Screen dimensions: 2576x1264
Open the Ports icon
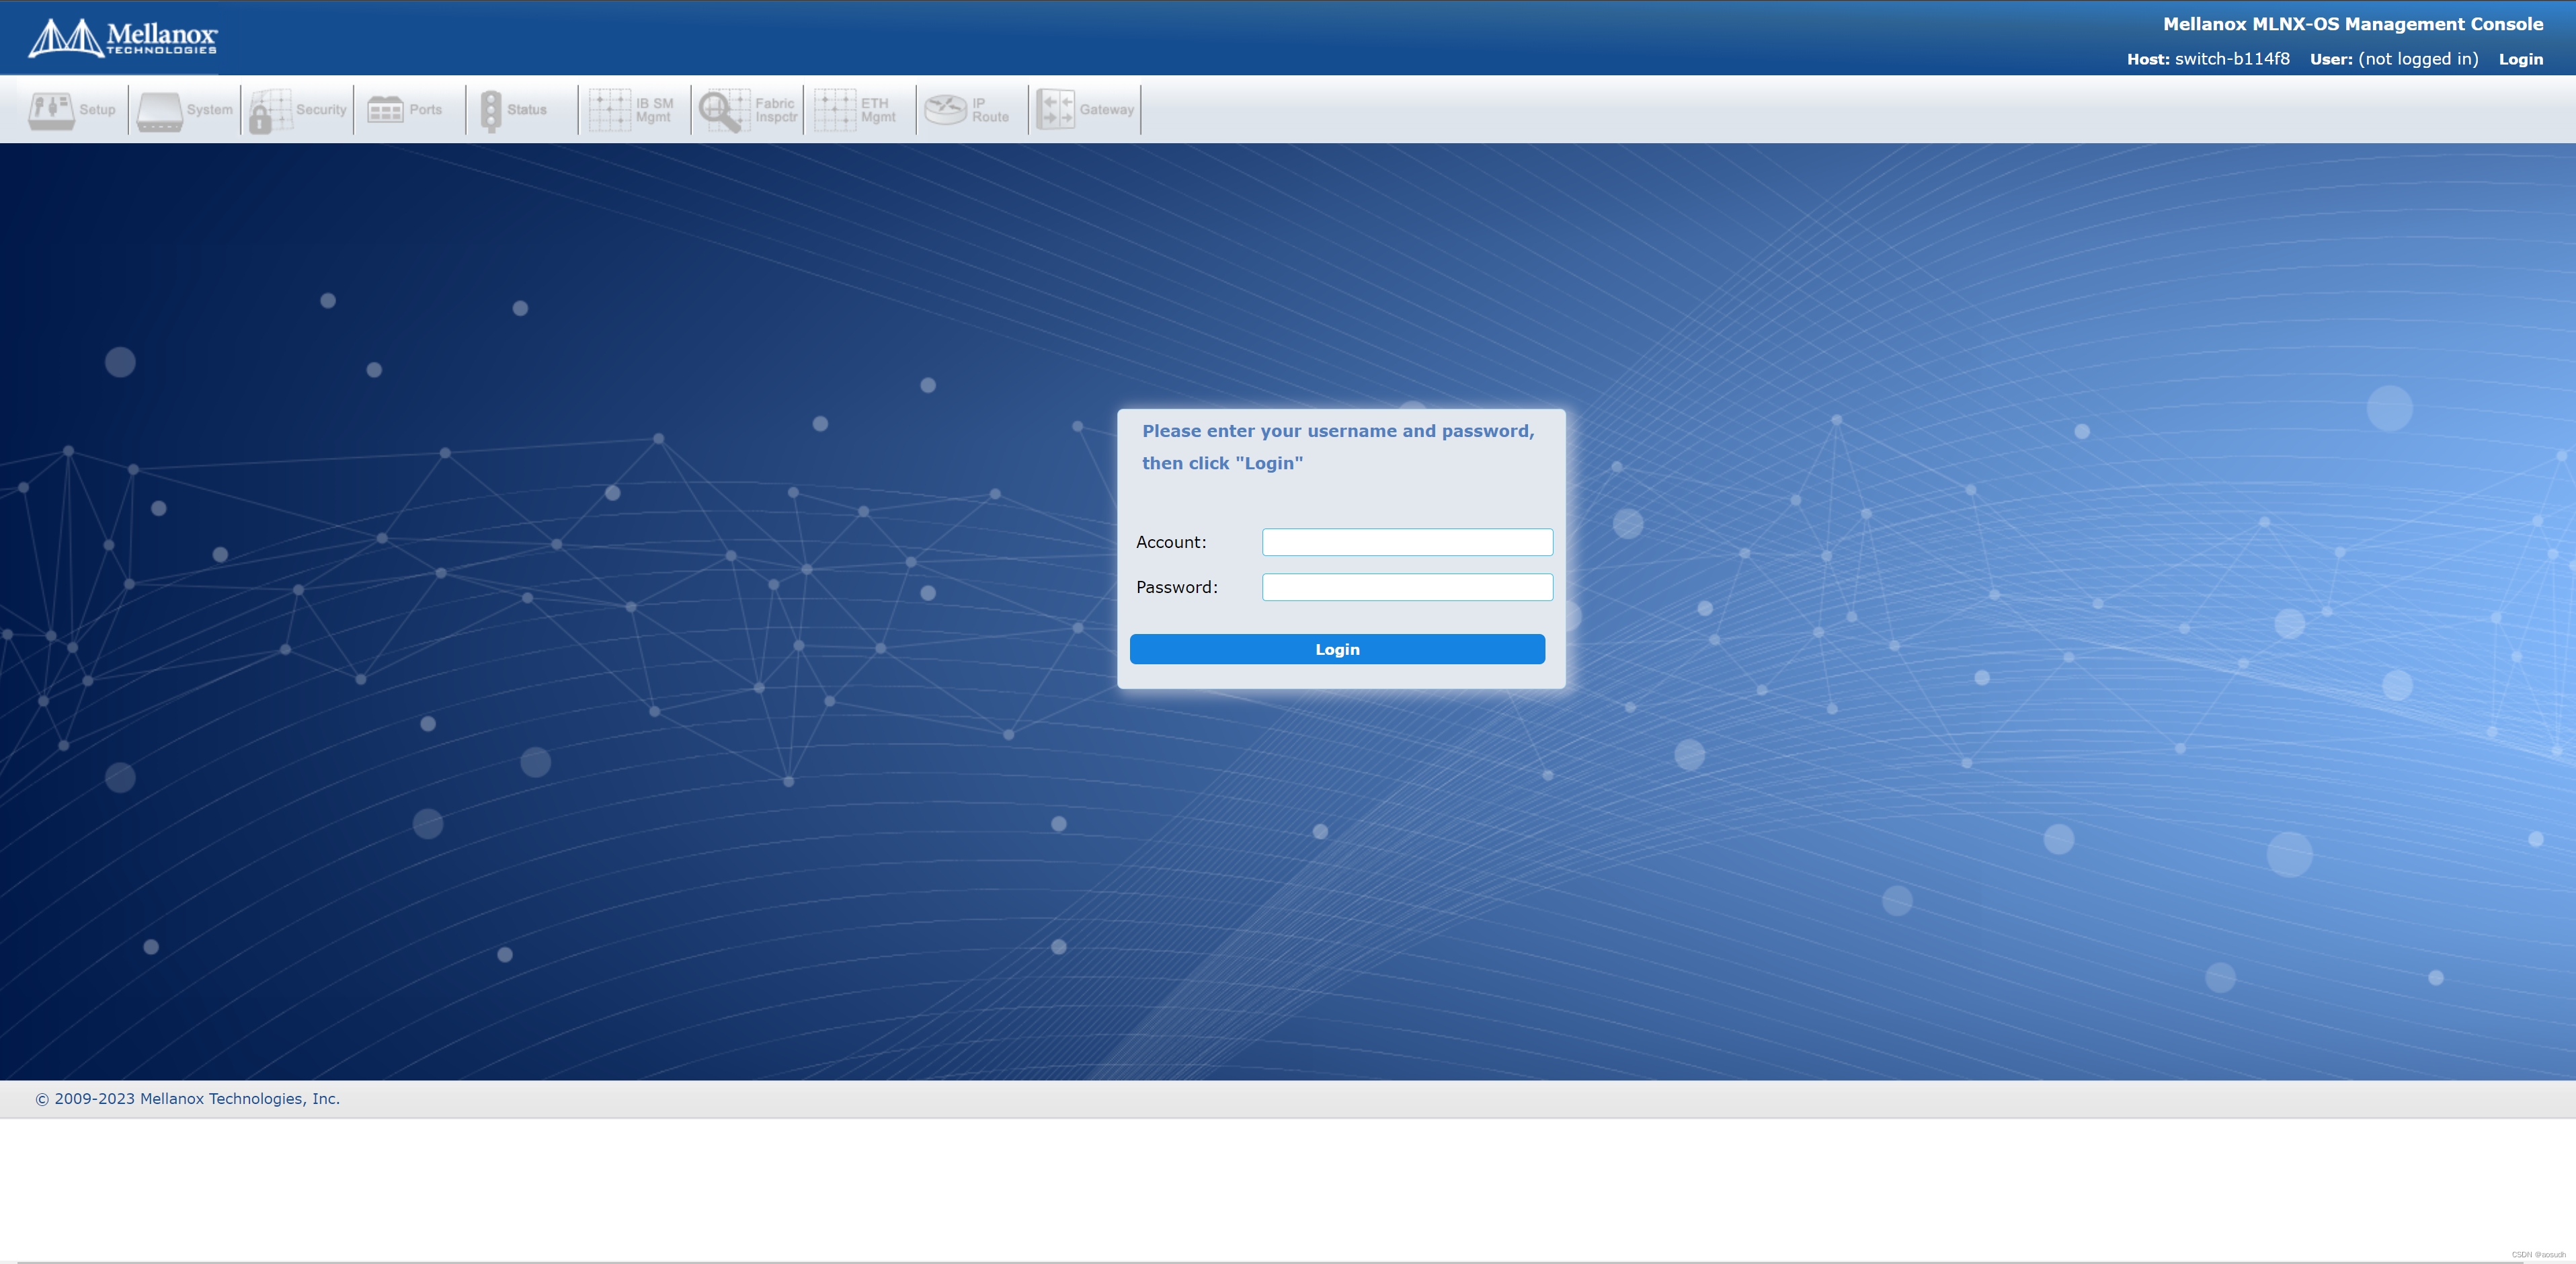(x=385, y=110)
